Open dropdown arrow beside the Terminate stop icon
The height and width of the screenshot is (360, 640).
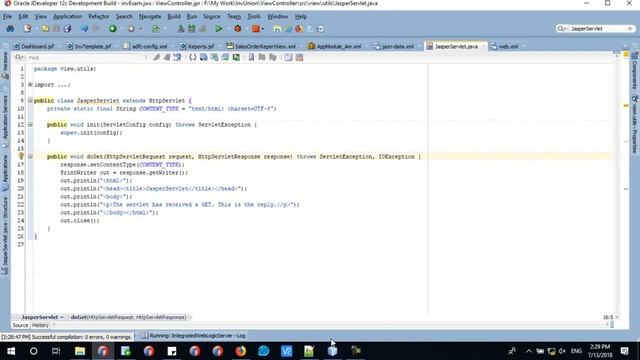(262, 29)
